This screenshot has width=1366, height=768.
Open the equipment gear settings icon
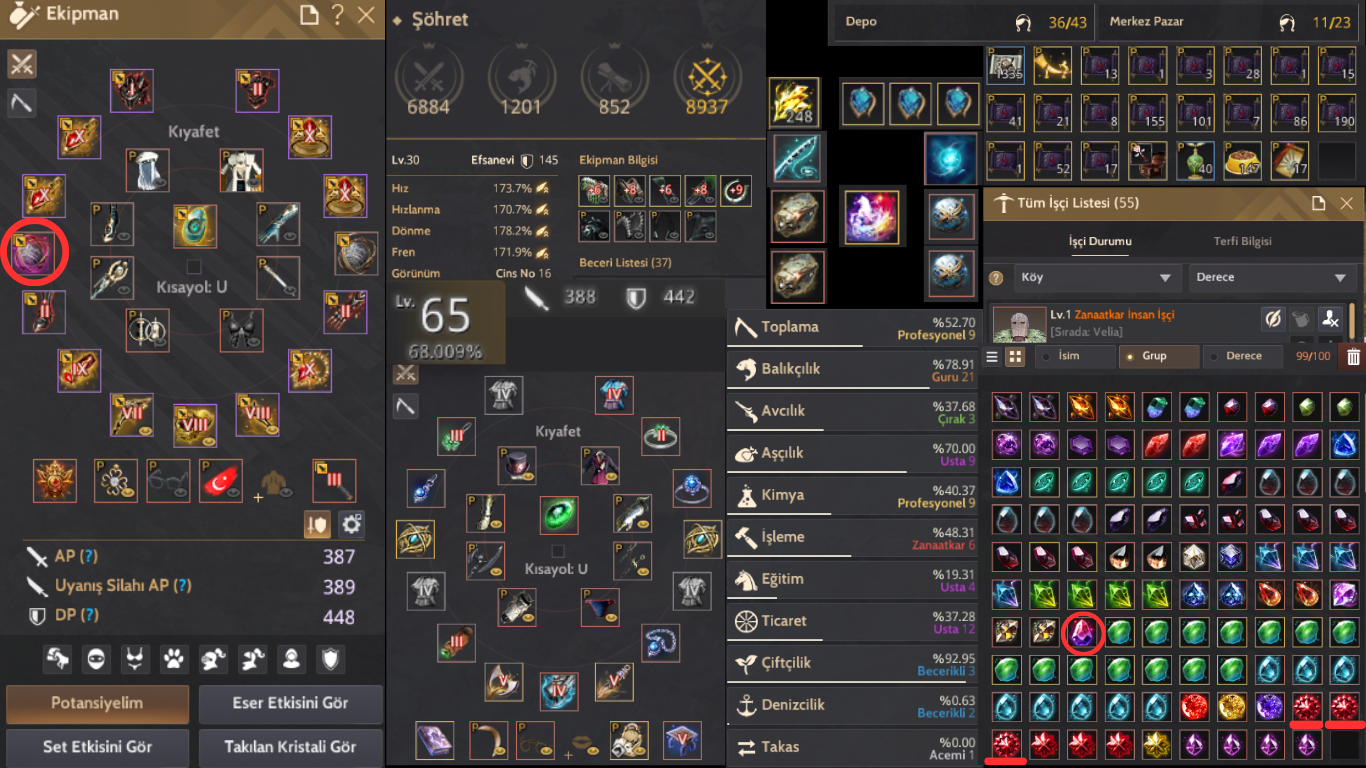351,523
